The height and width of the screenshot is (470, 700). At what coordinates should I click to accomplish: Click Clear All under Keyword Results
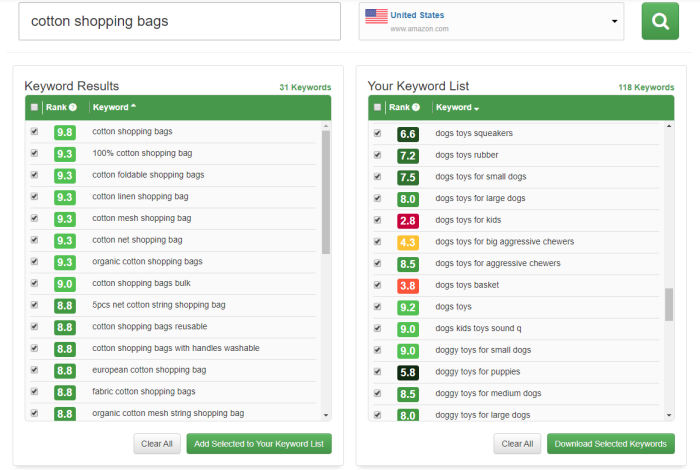click(x=157, y=444)
